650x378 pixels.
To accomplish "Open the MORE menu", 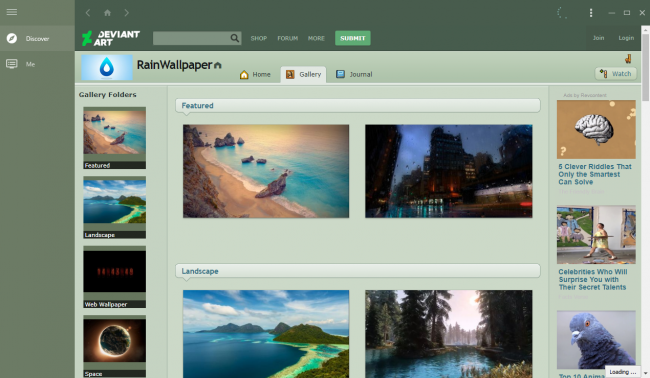I will 316,38.
